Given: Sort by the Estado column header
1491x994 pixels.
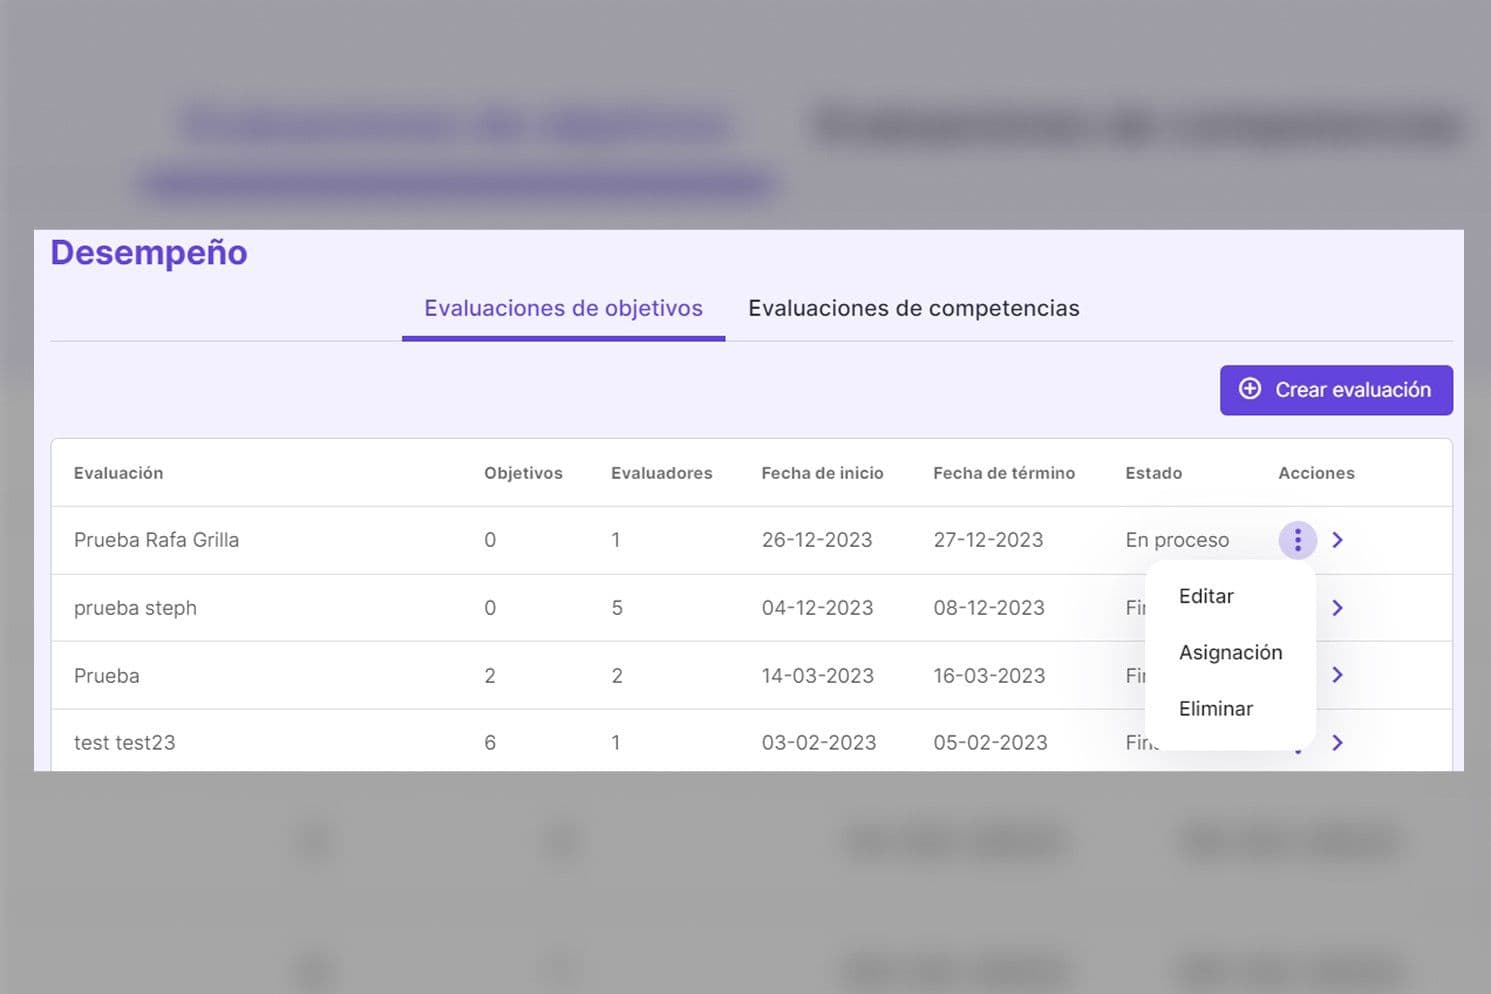Looking at the screenshot, I should (x=1153, y=473).
